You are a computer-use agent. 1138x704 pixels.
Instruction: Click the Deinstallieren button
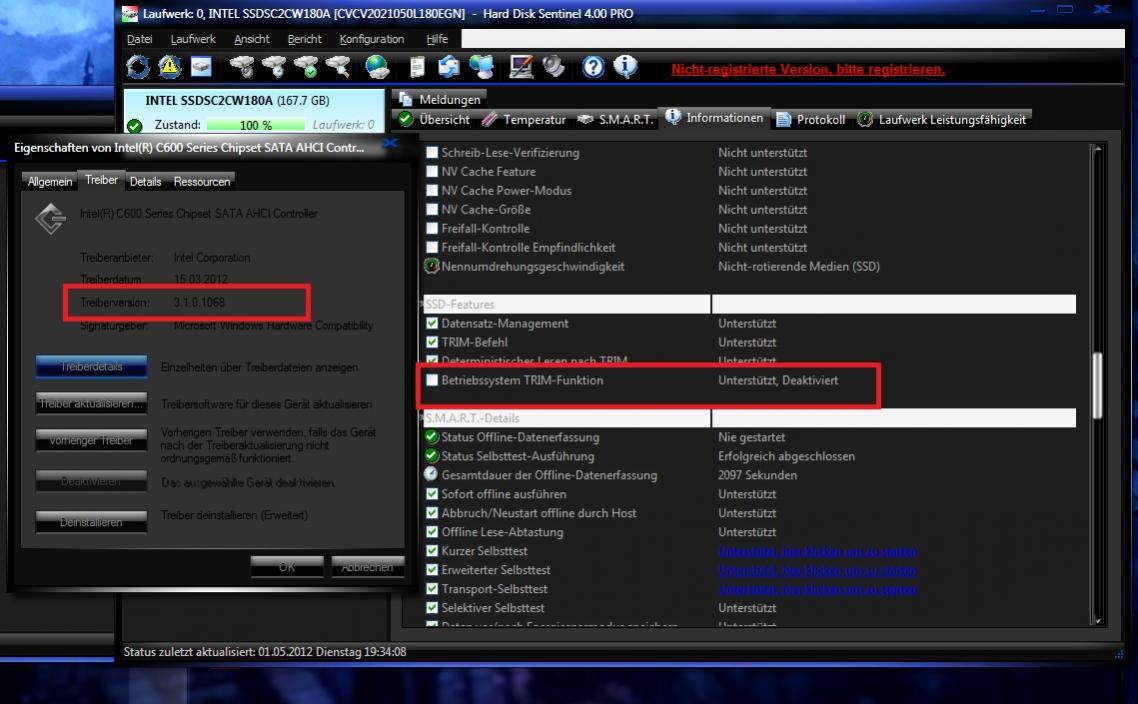coord(91,522)
